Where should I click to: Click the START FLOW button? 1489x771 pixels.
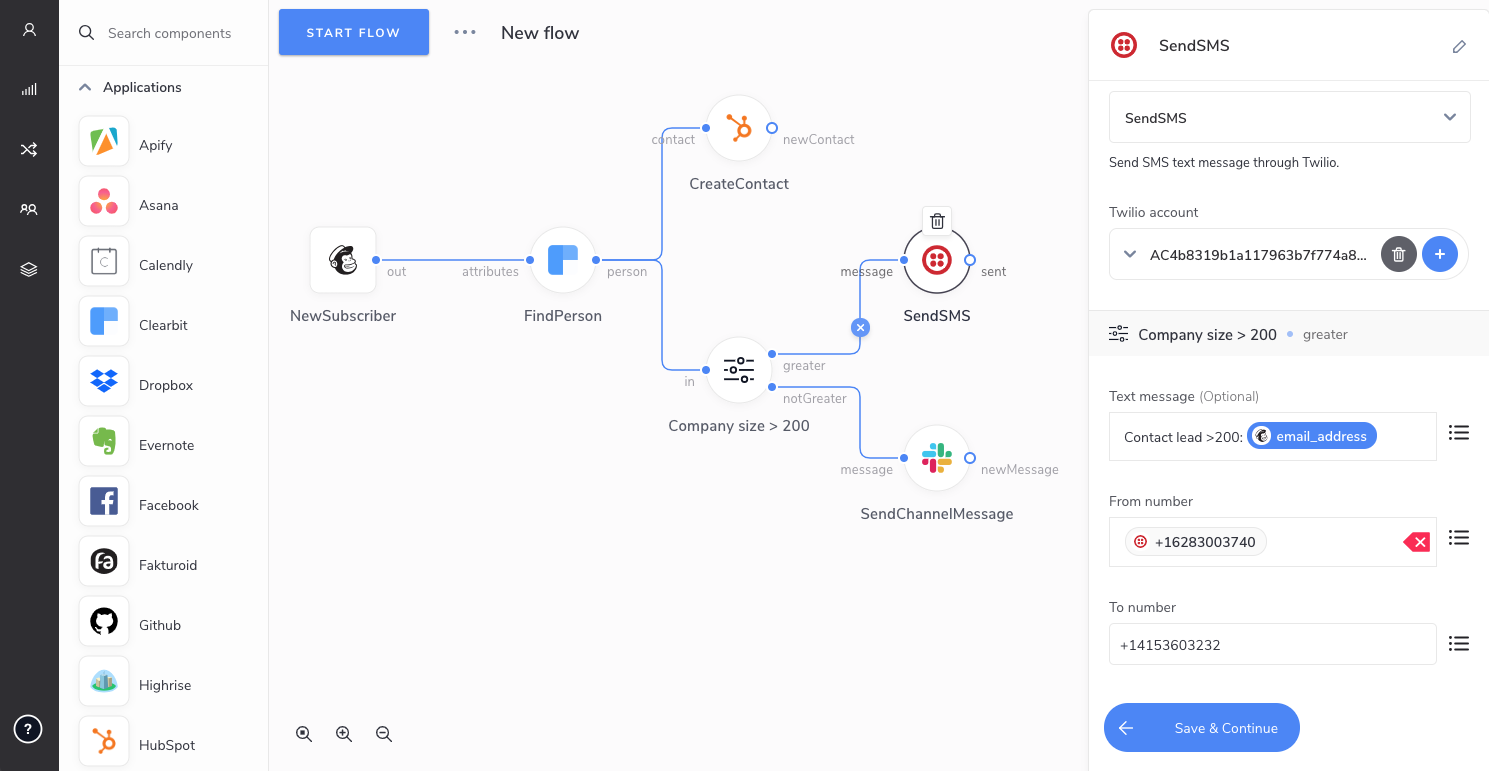[x=354, y=32]
